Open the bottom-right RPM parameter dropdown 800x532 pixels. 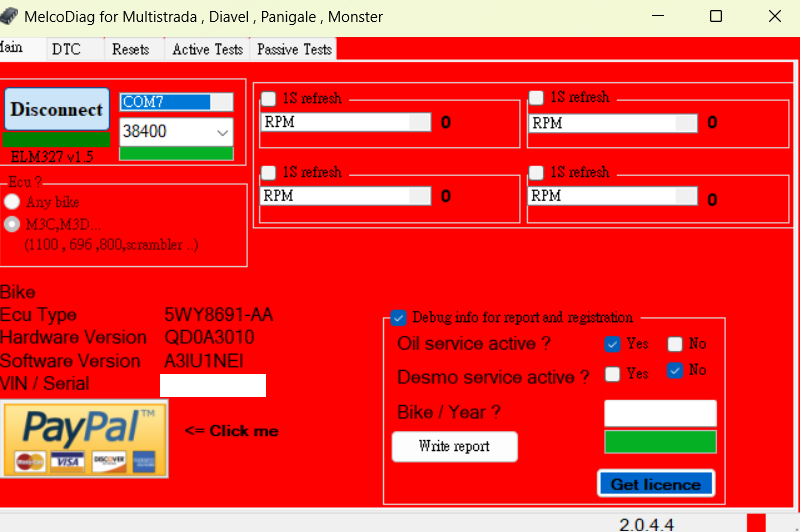click(x=613, y=196)
